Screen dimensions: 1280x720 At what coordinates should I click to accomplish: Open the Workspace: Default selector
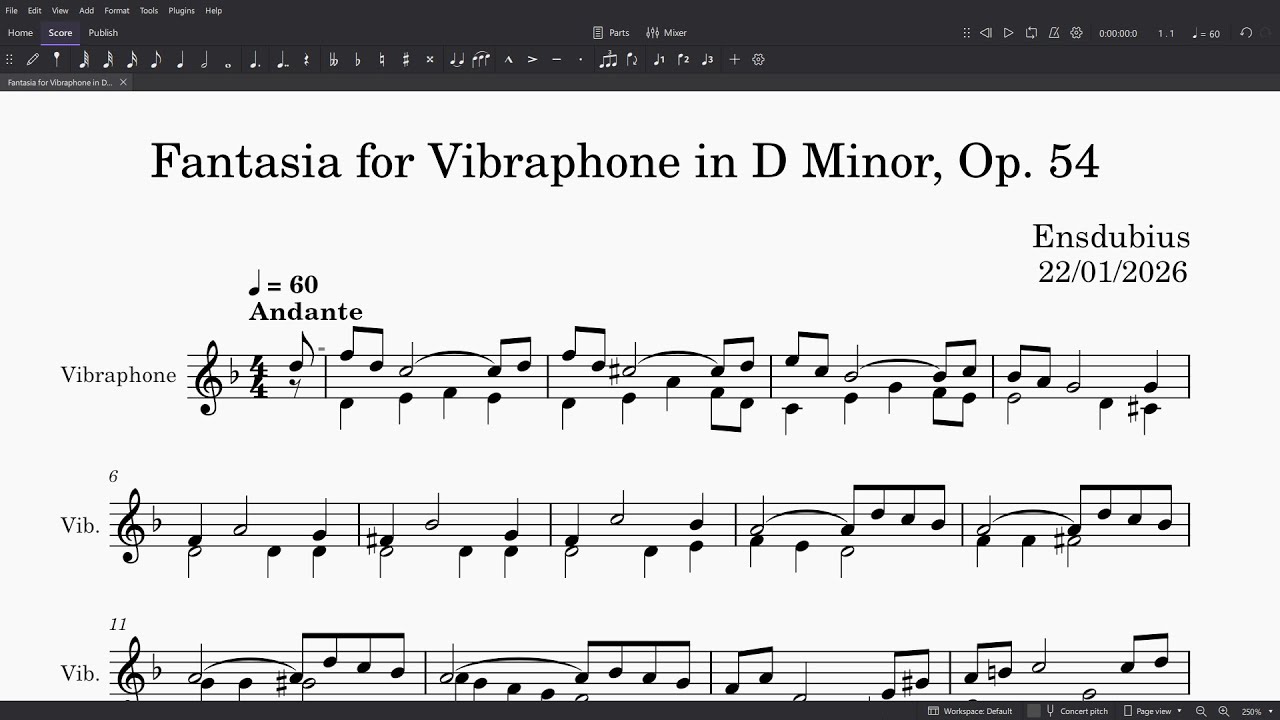pos(970,711)
